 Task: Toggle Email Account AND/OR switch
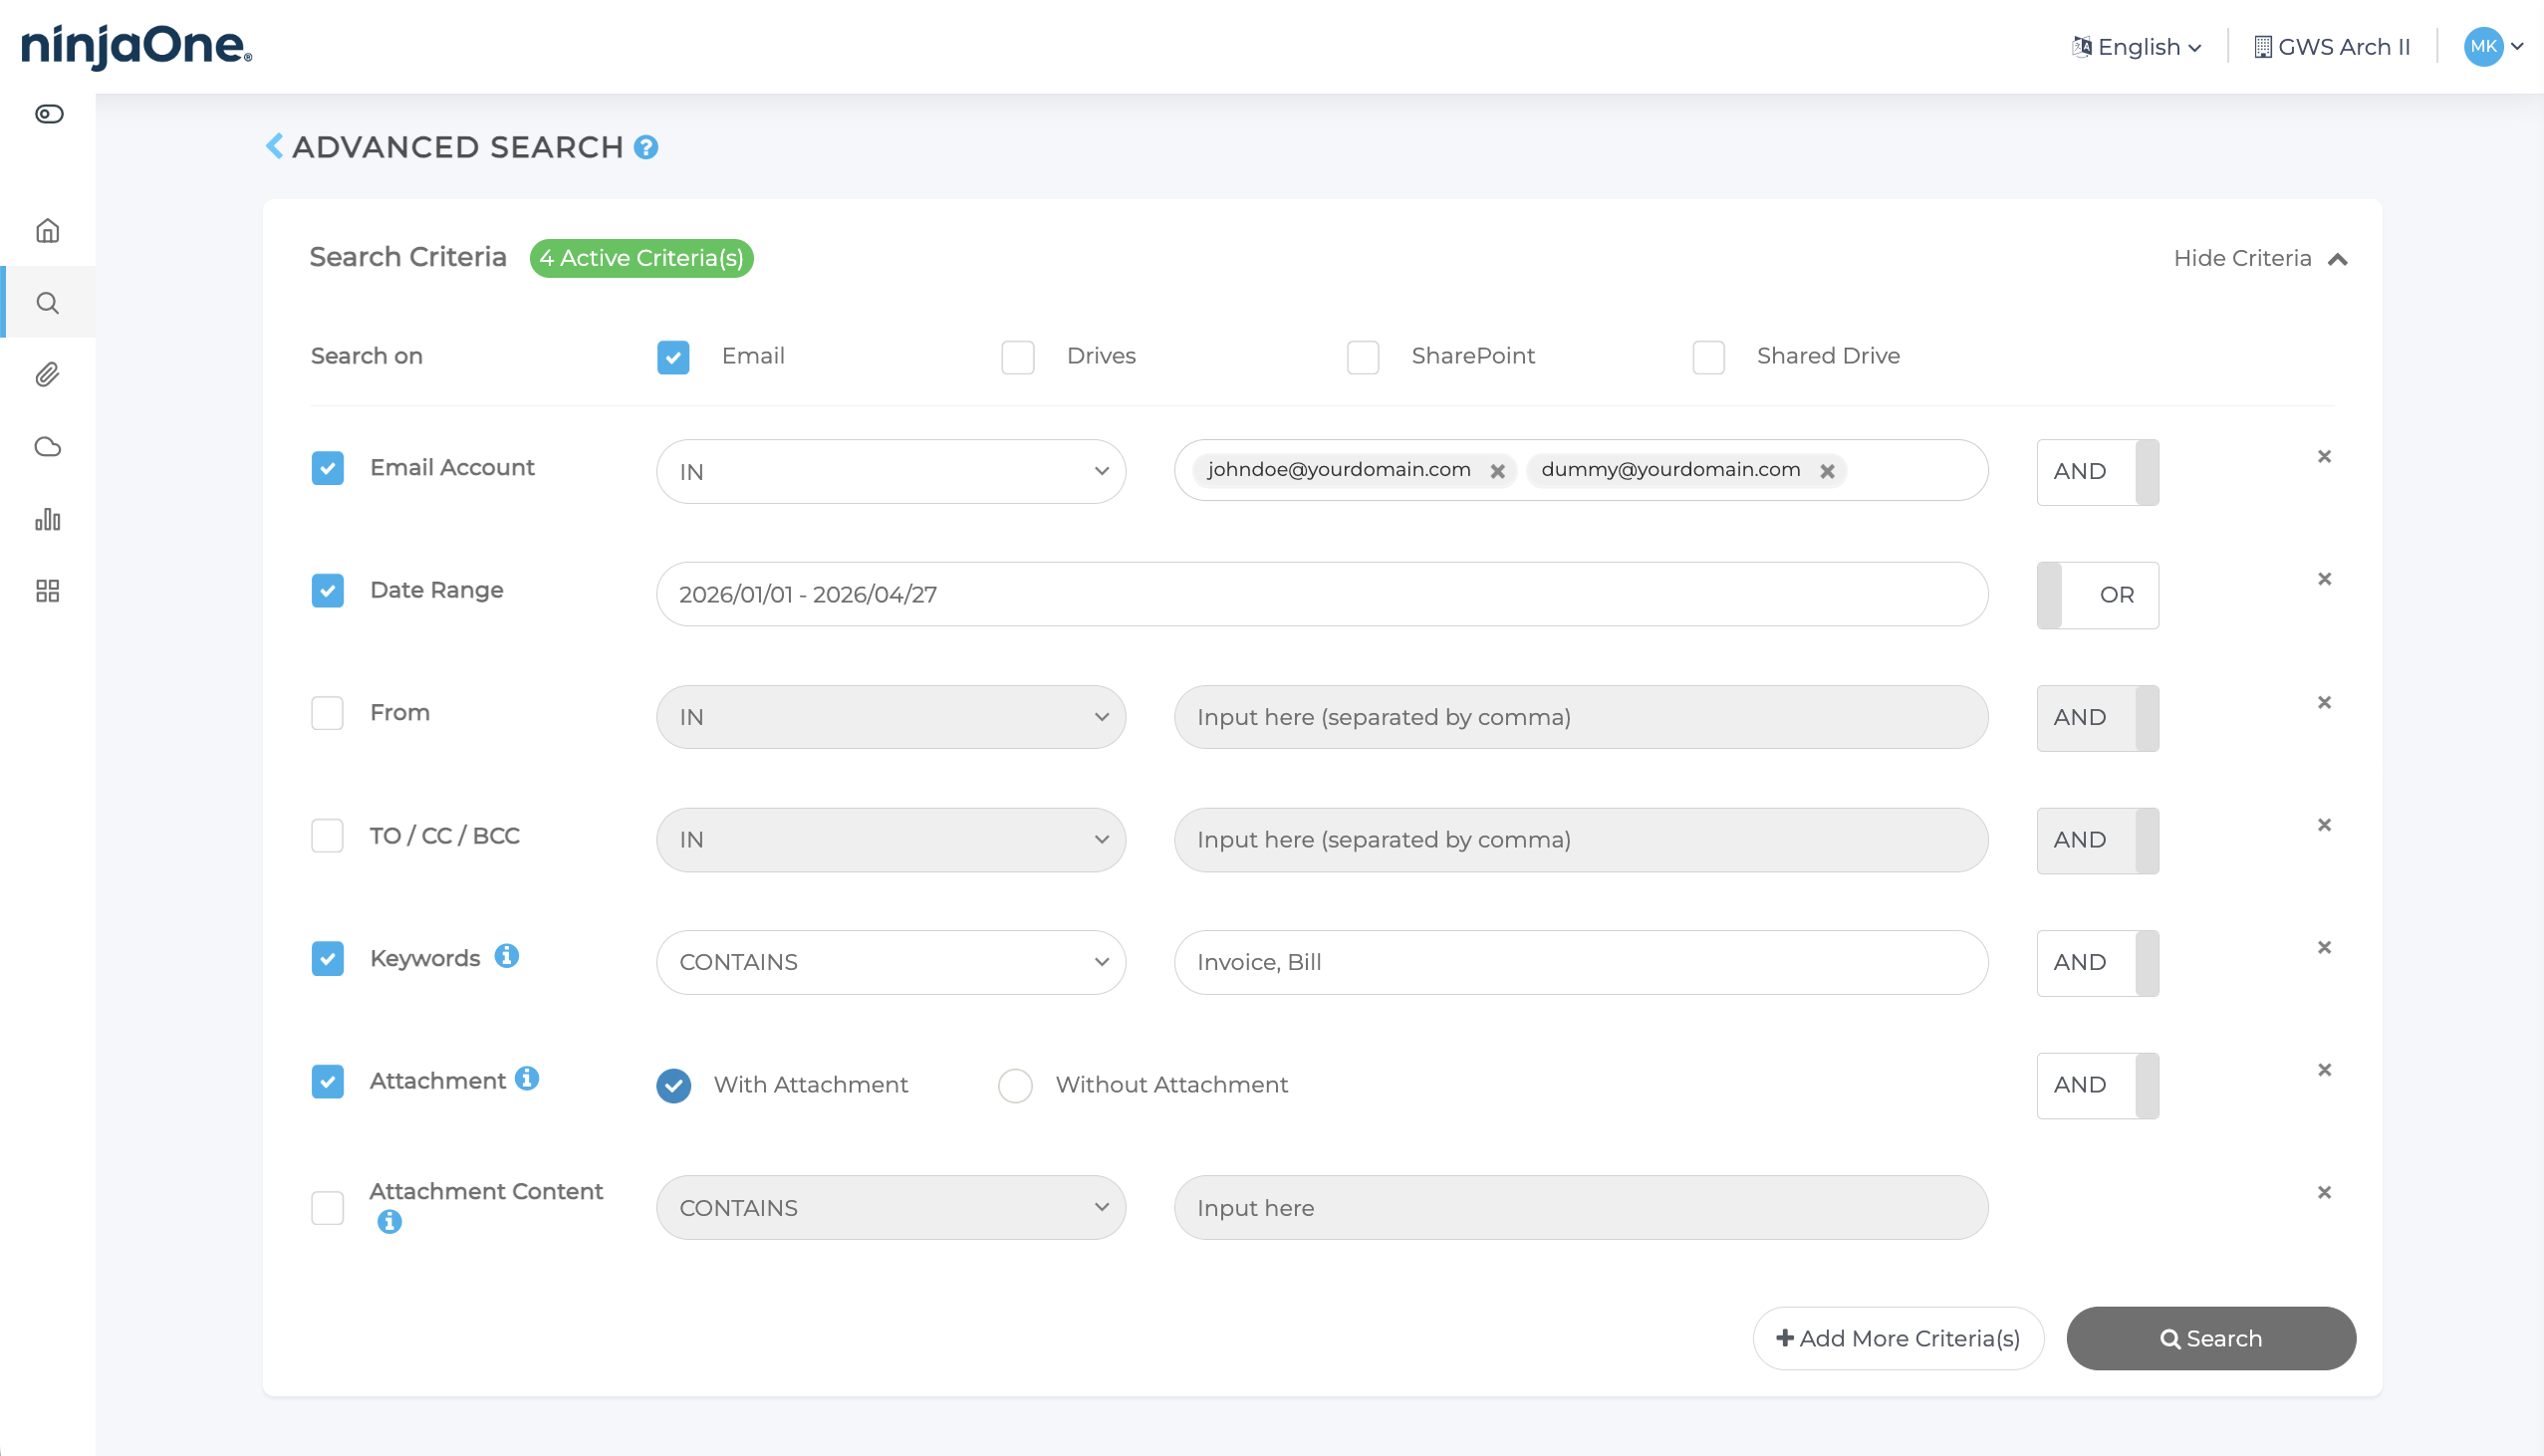coord(2097,472)
